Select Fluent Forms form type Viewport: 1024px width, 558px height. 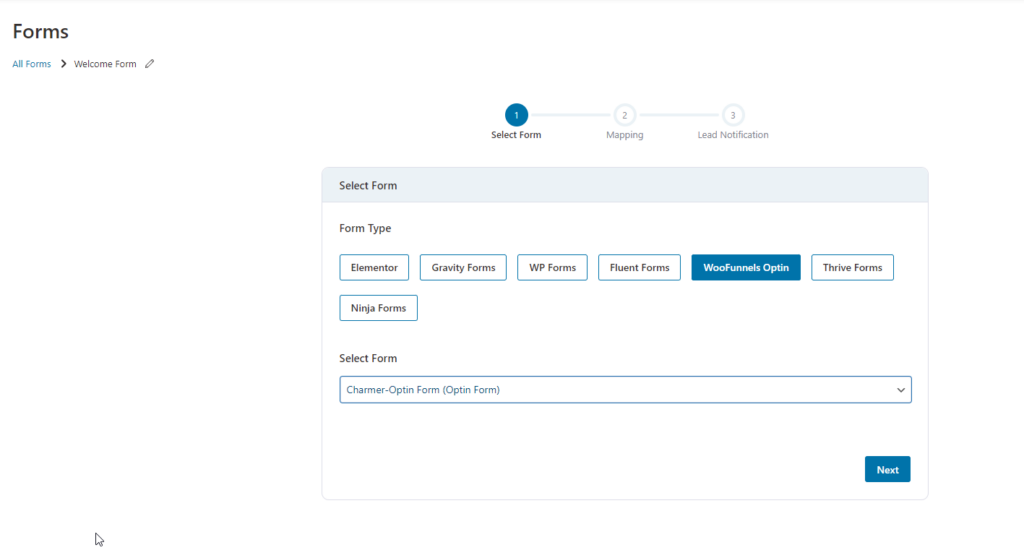(x=639, y=267)
